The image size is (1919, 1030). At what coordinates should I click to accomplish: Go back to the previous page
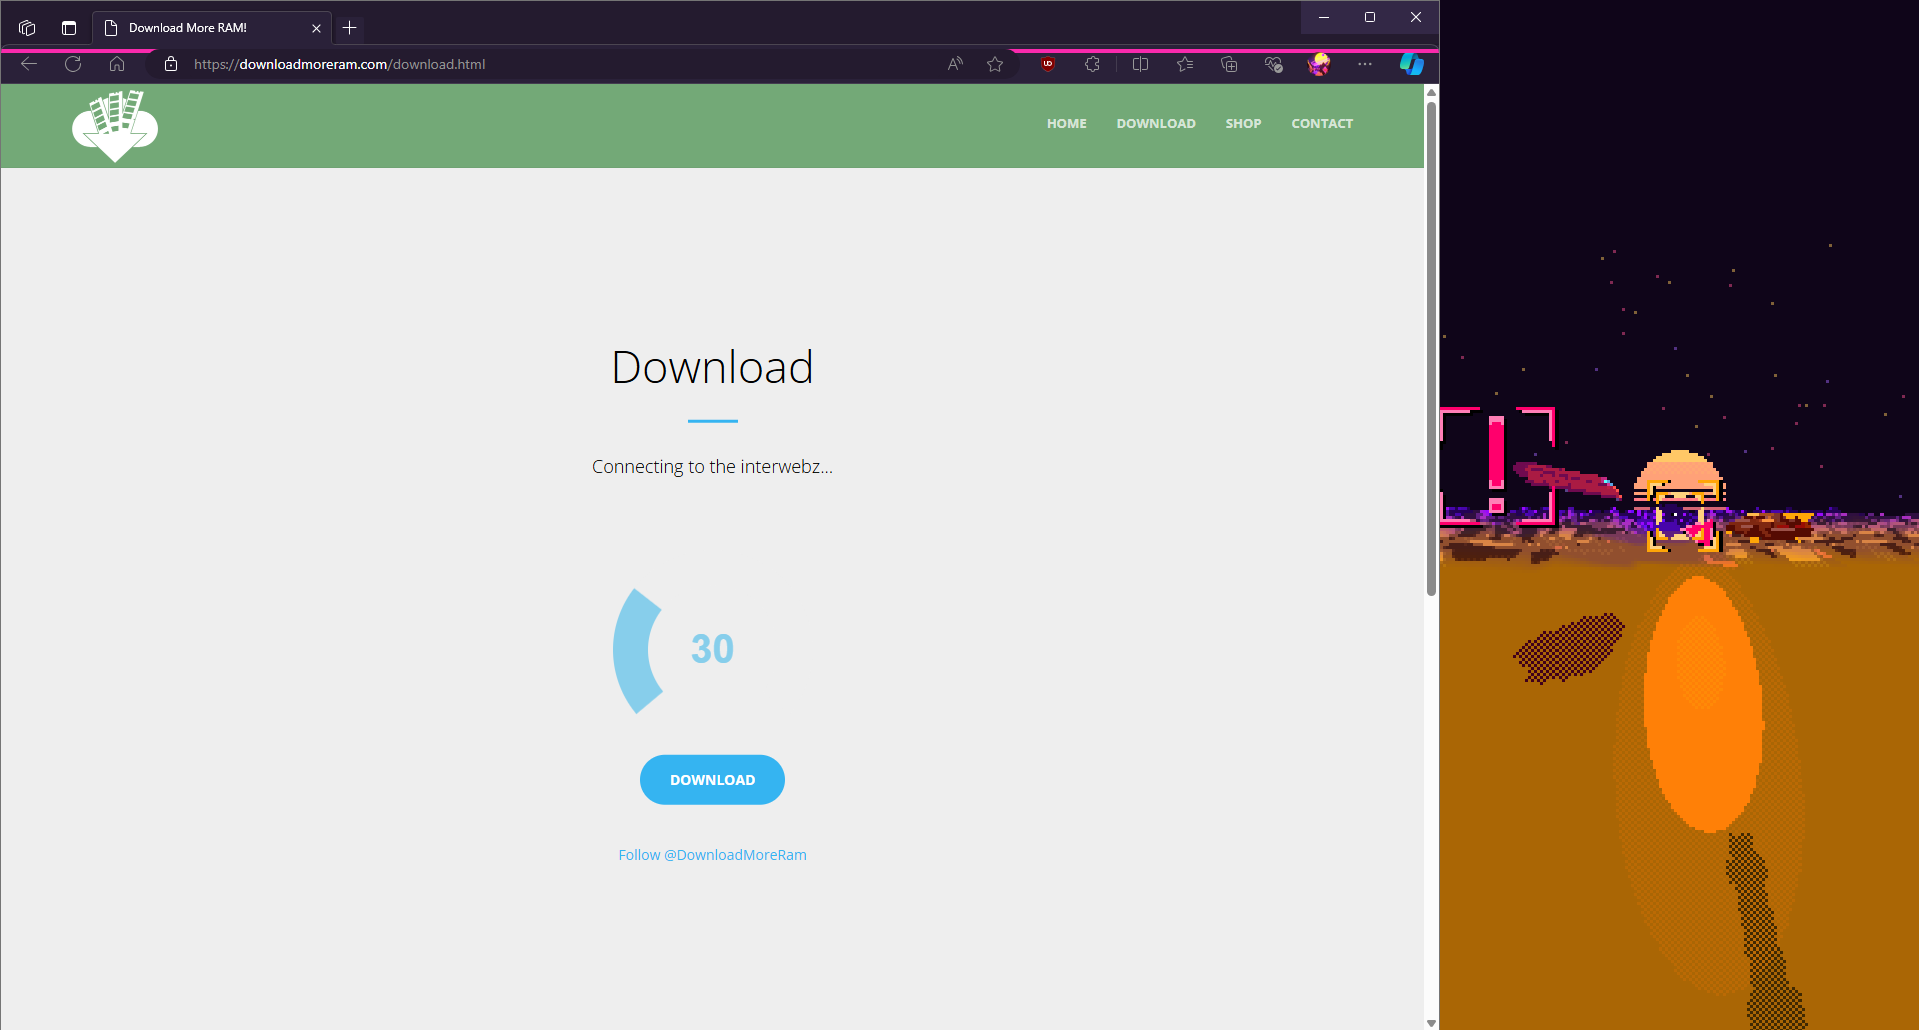(x=29, y=64)
